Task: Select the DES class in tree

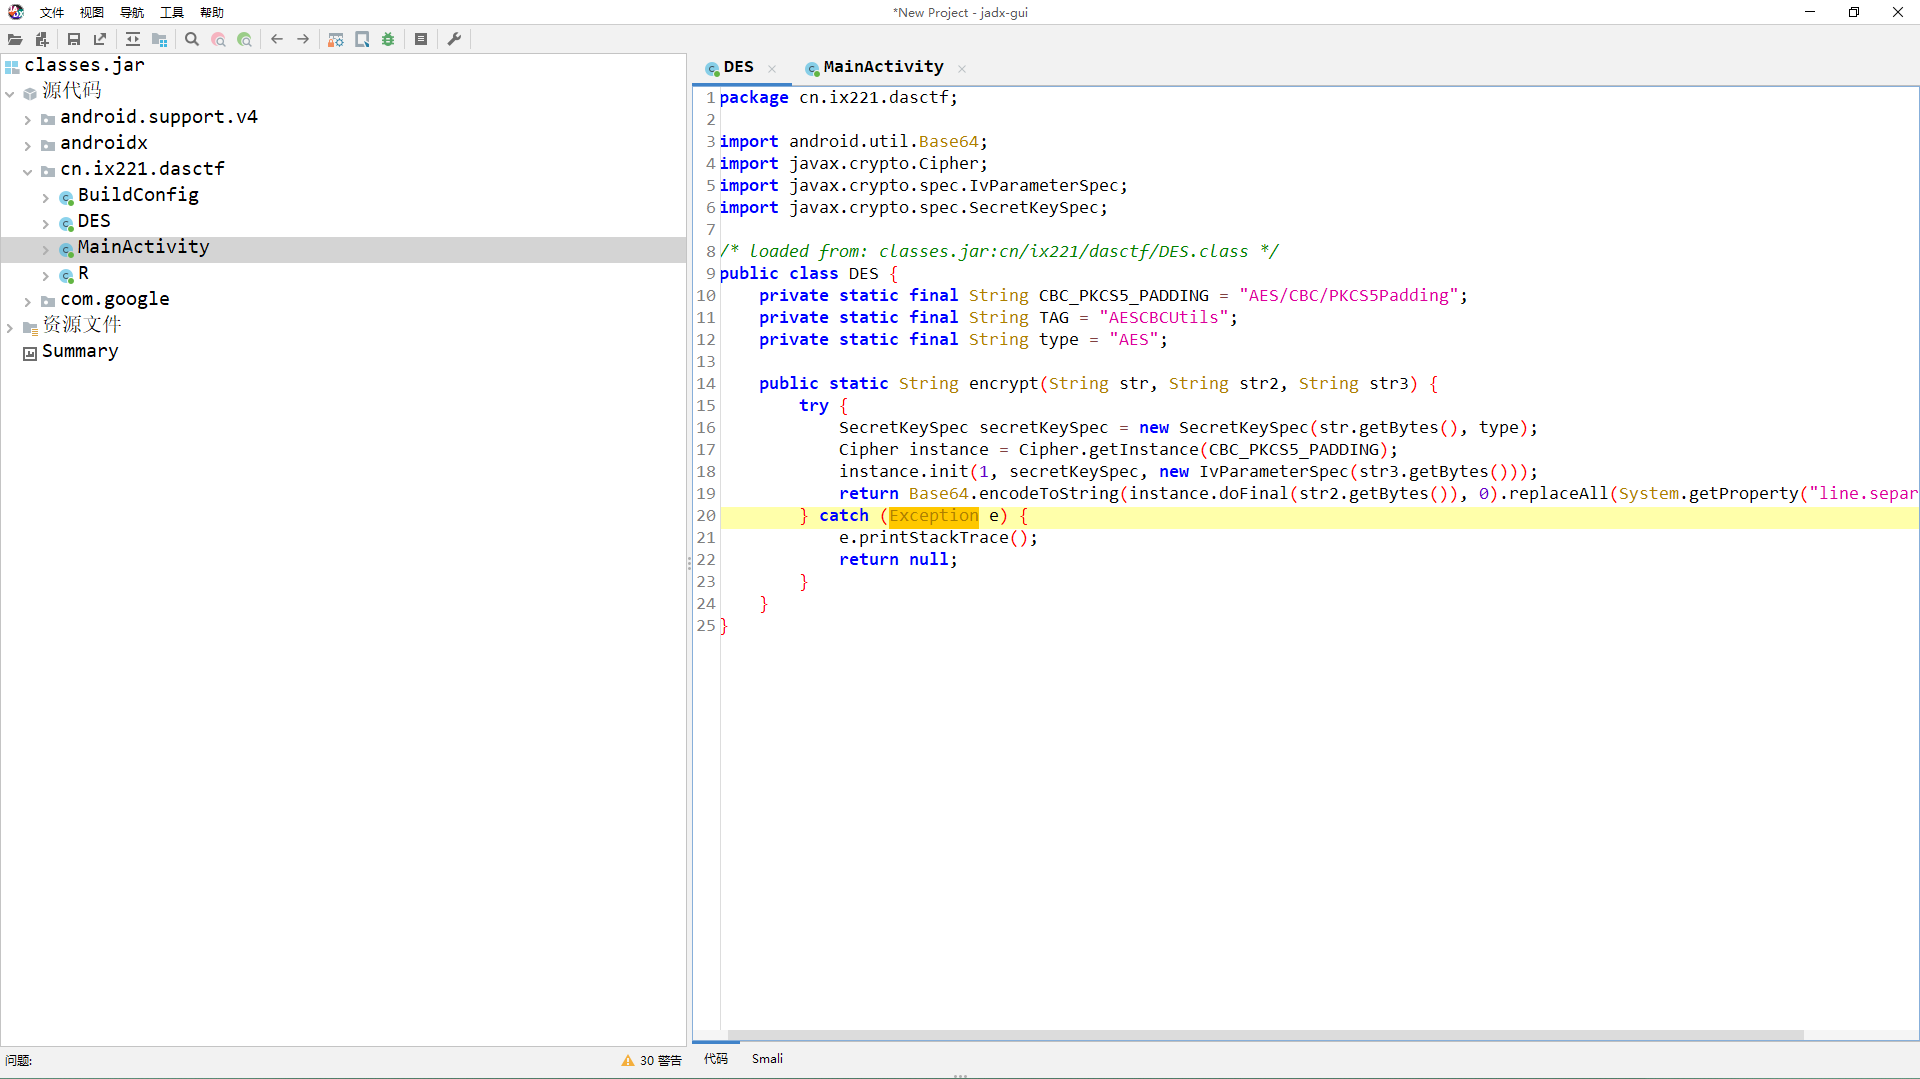Action: [x=94, y=221]
